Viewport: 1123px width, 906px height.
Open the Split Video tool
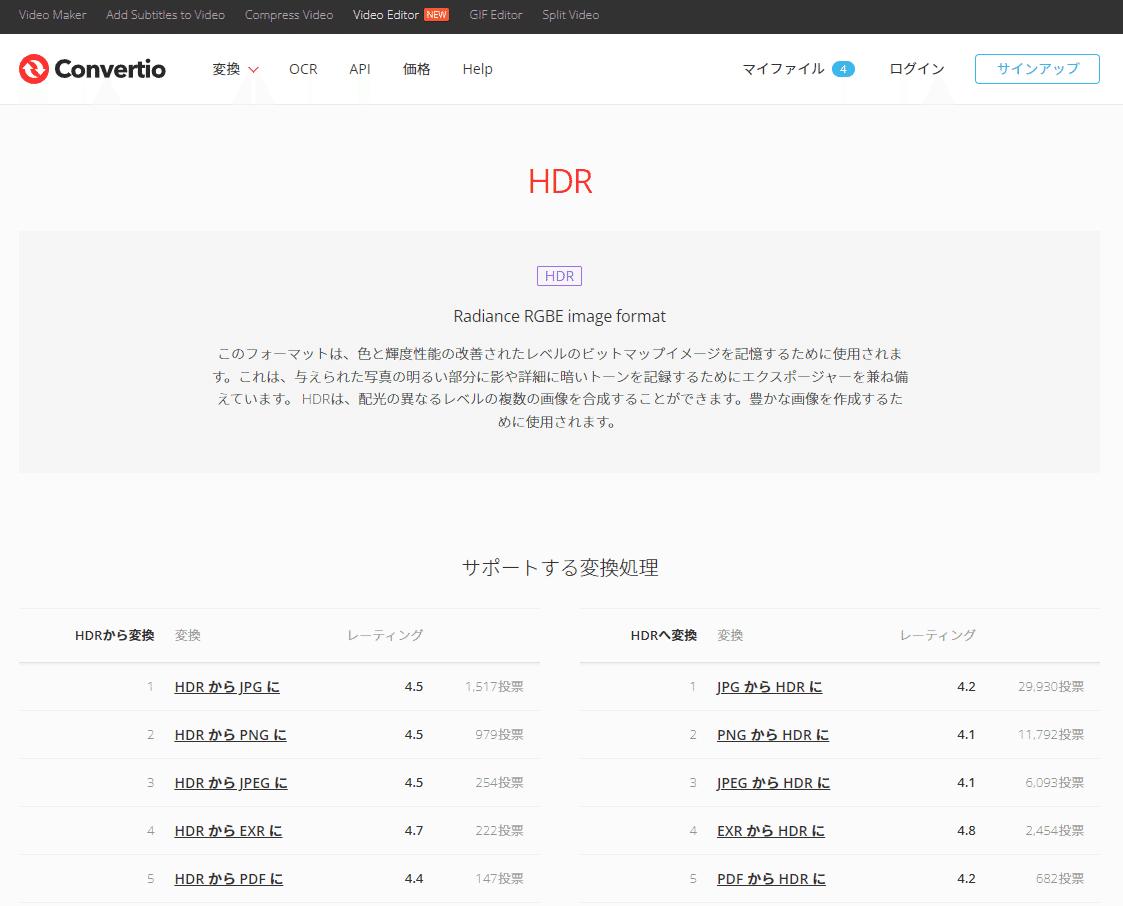pos(571,14)
